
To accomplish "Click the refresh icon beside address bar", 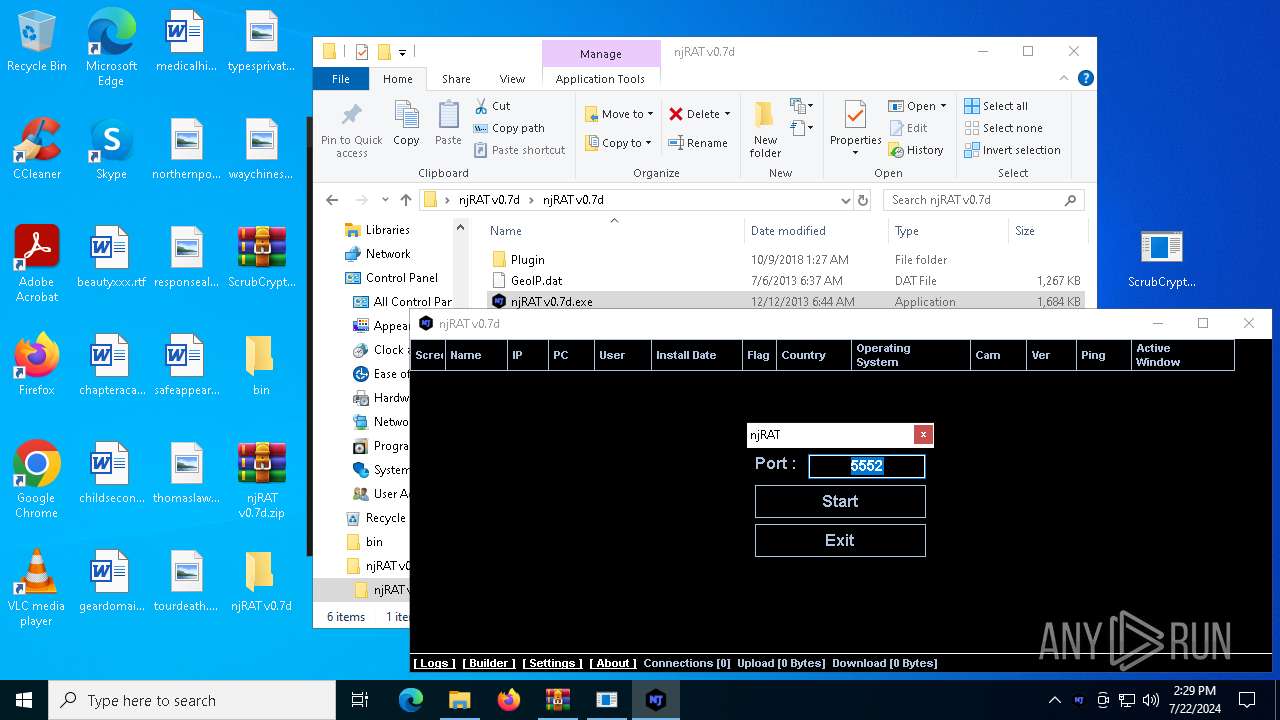I will point(863,200).
